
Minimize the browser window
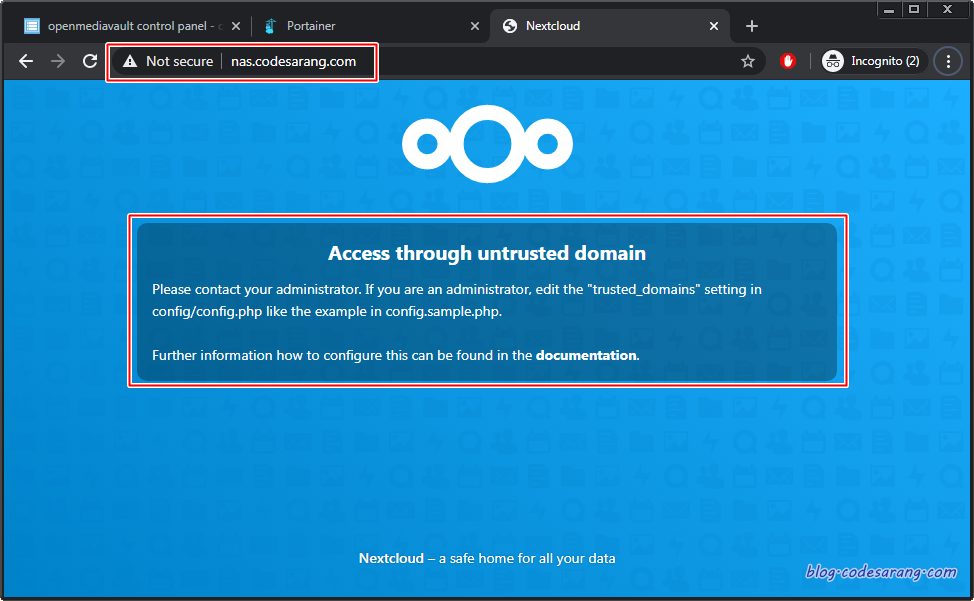[x=889, y=9]
